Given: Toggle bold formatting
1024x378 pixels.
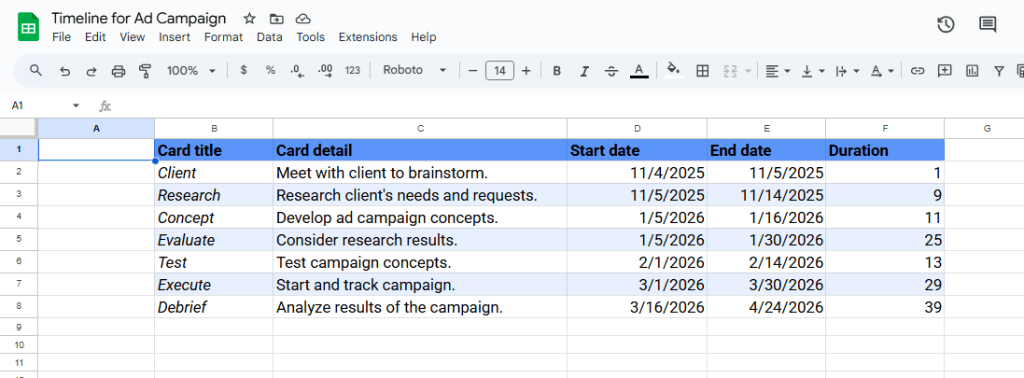Looking at the screenshot, I should click(x=556, y=71).
